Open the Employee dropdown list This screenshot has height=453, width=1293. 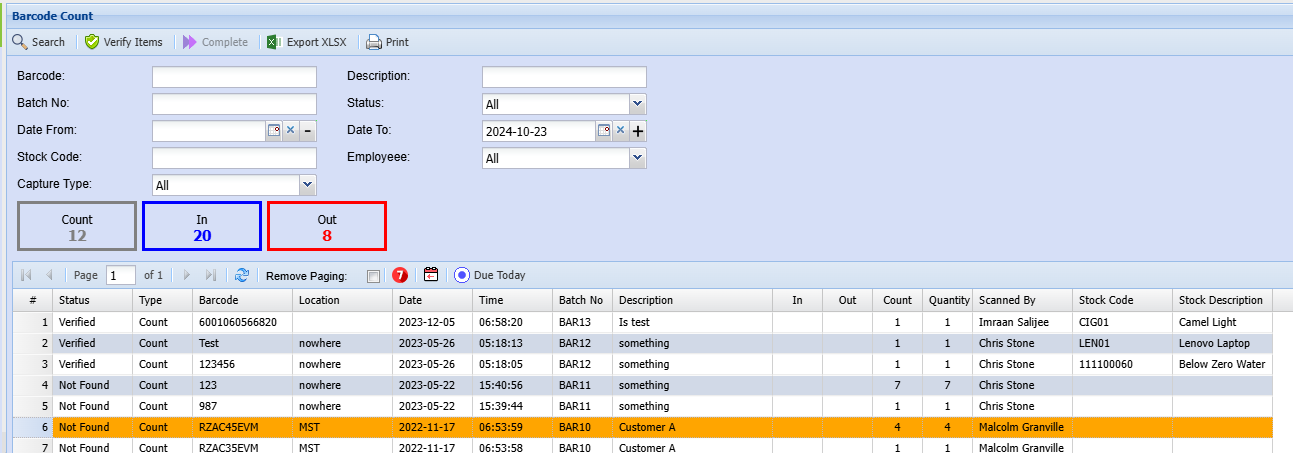coord(637,158)
